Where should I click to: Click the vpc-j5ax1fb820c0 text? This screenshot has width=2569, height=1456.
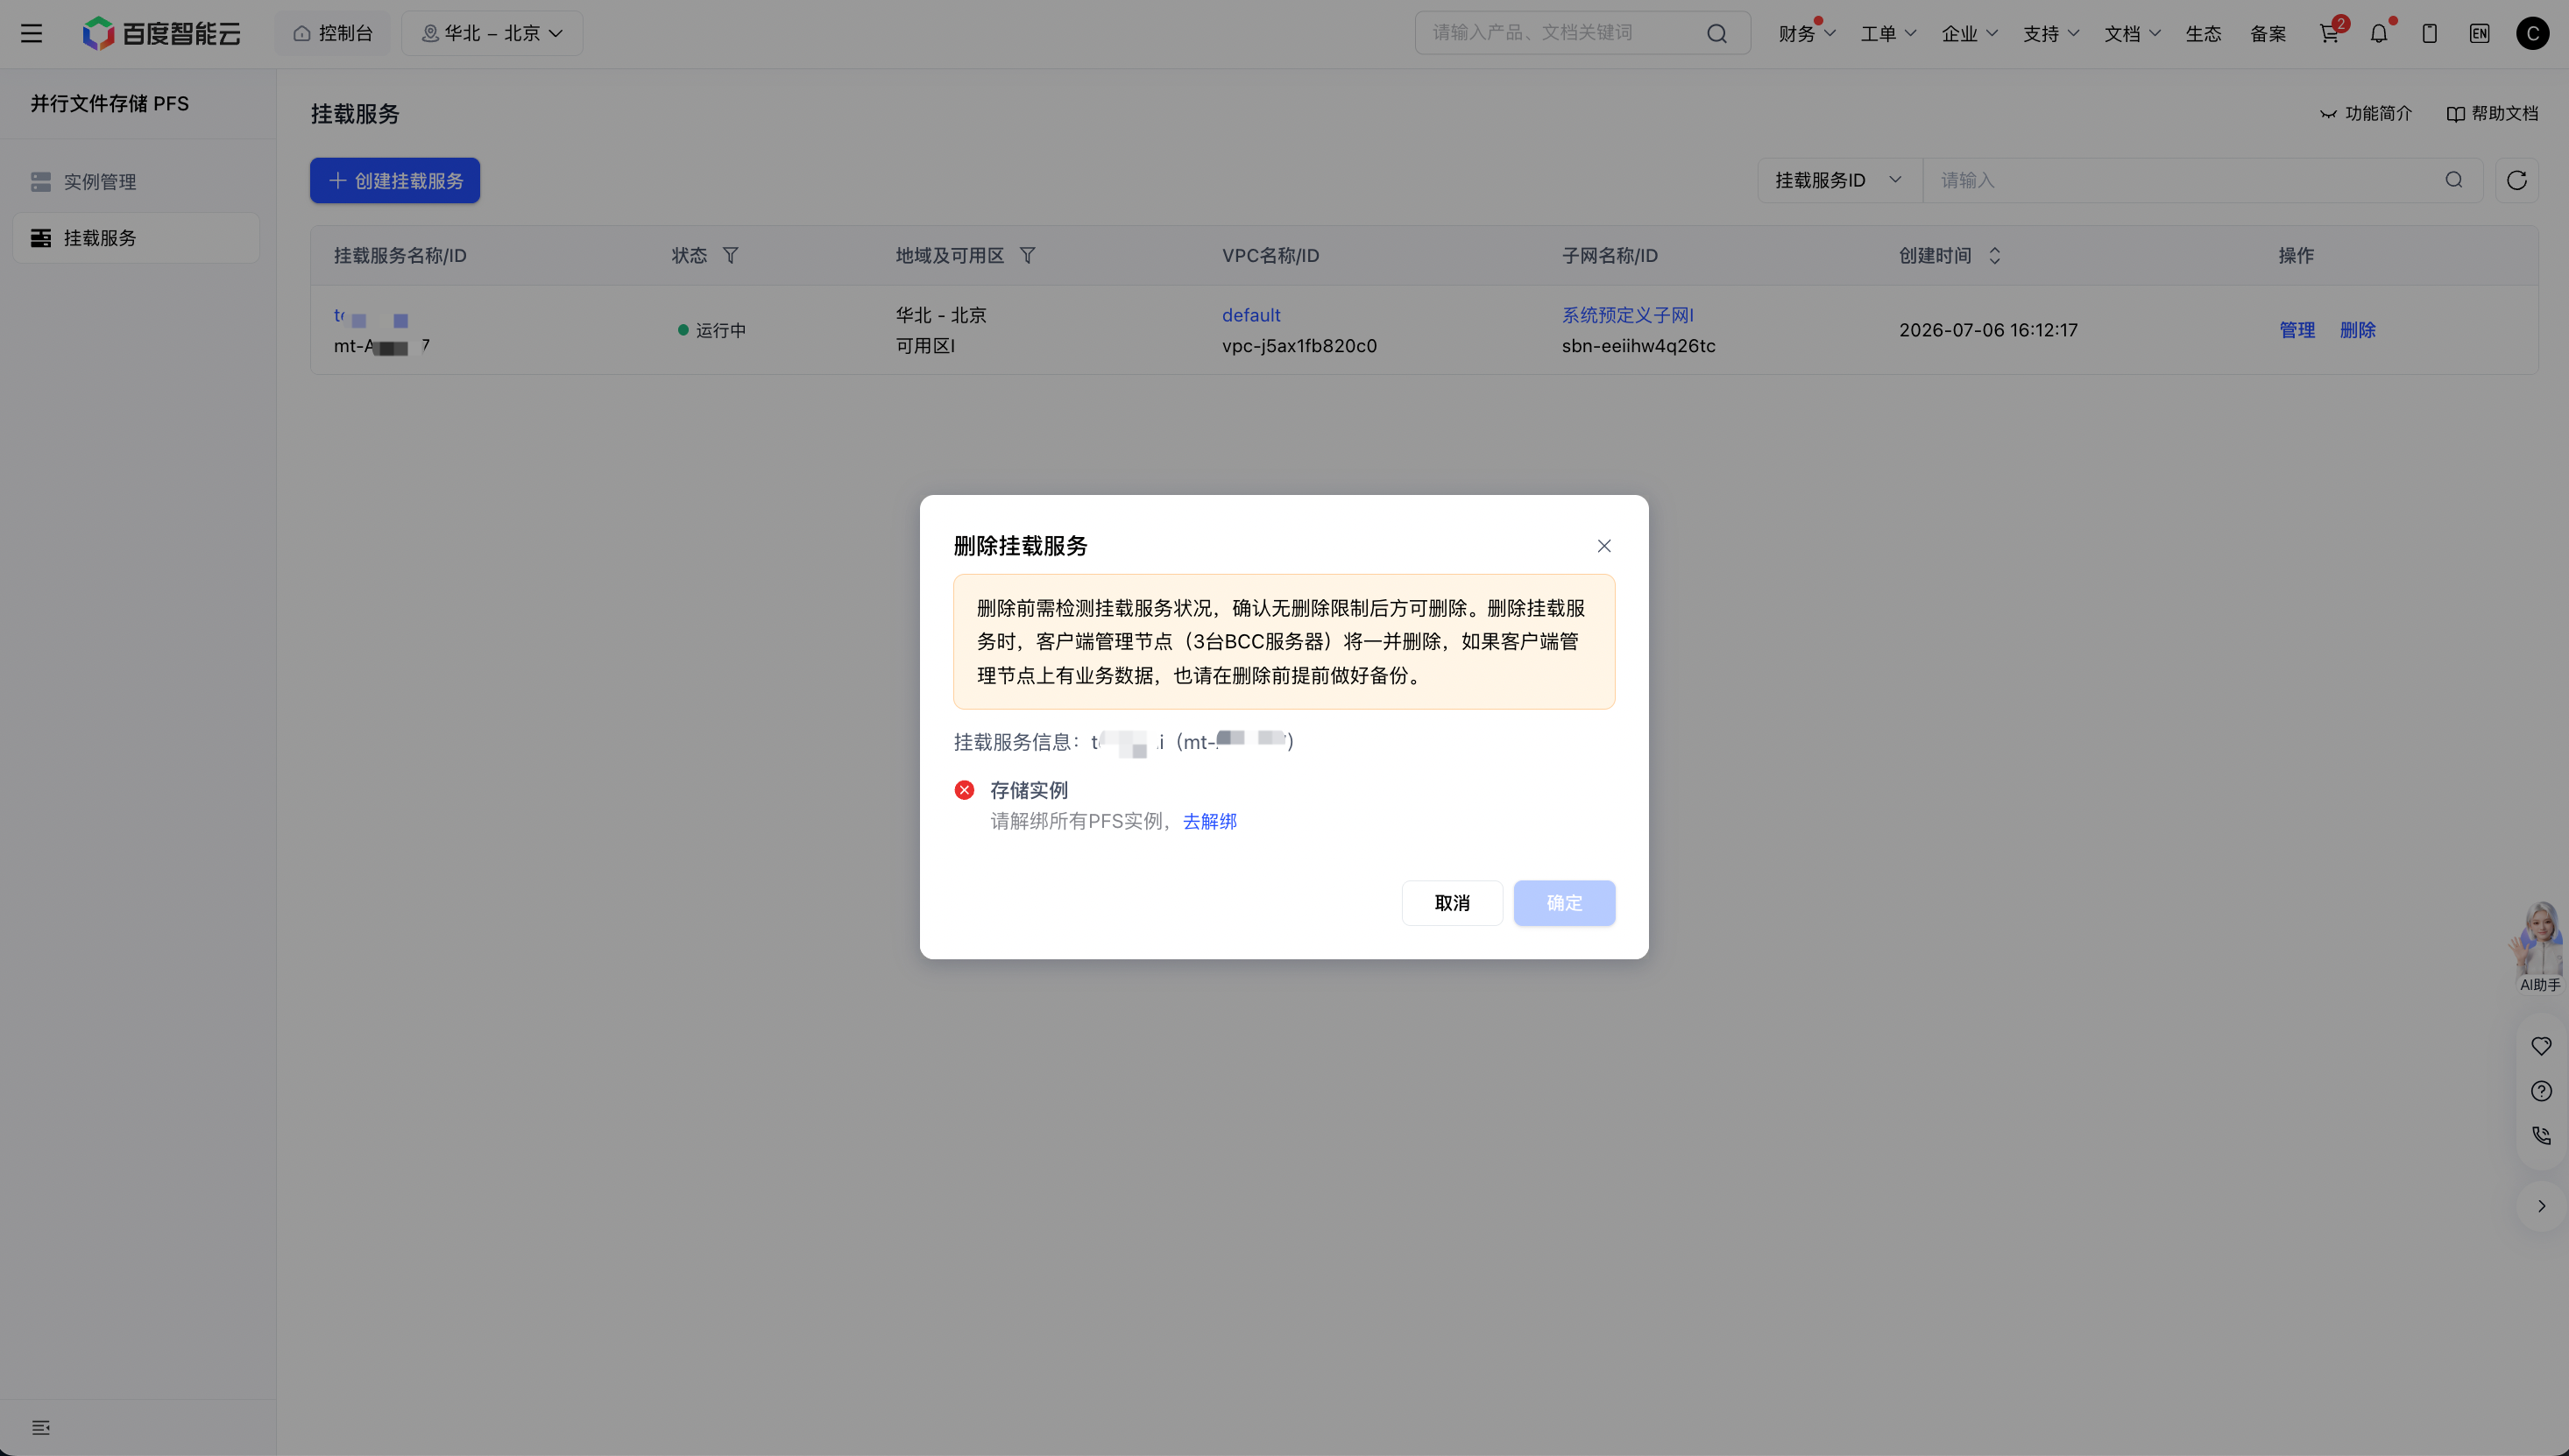(x=1299, y=346)
